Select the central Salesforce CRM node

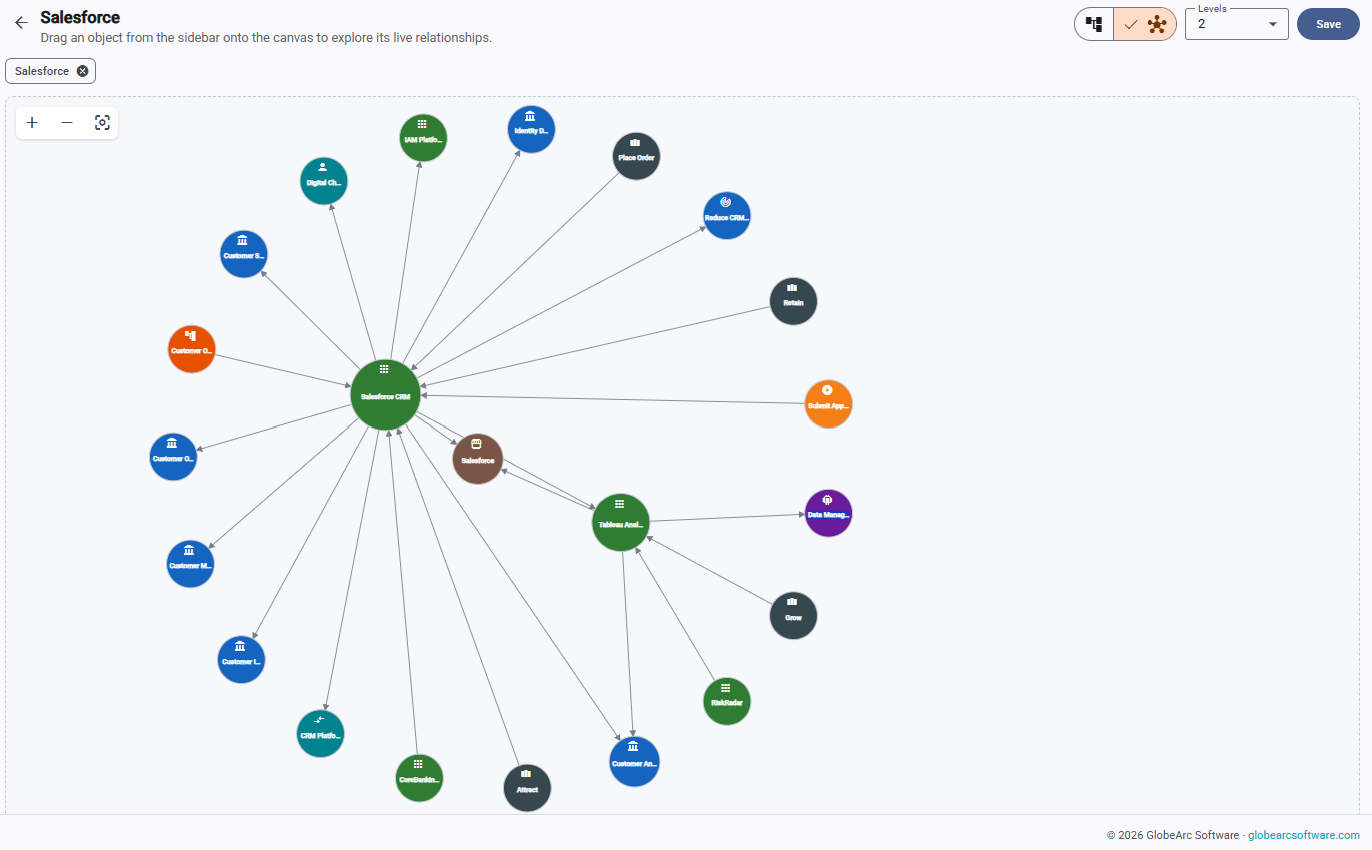385,395
